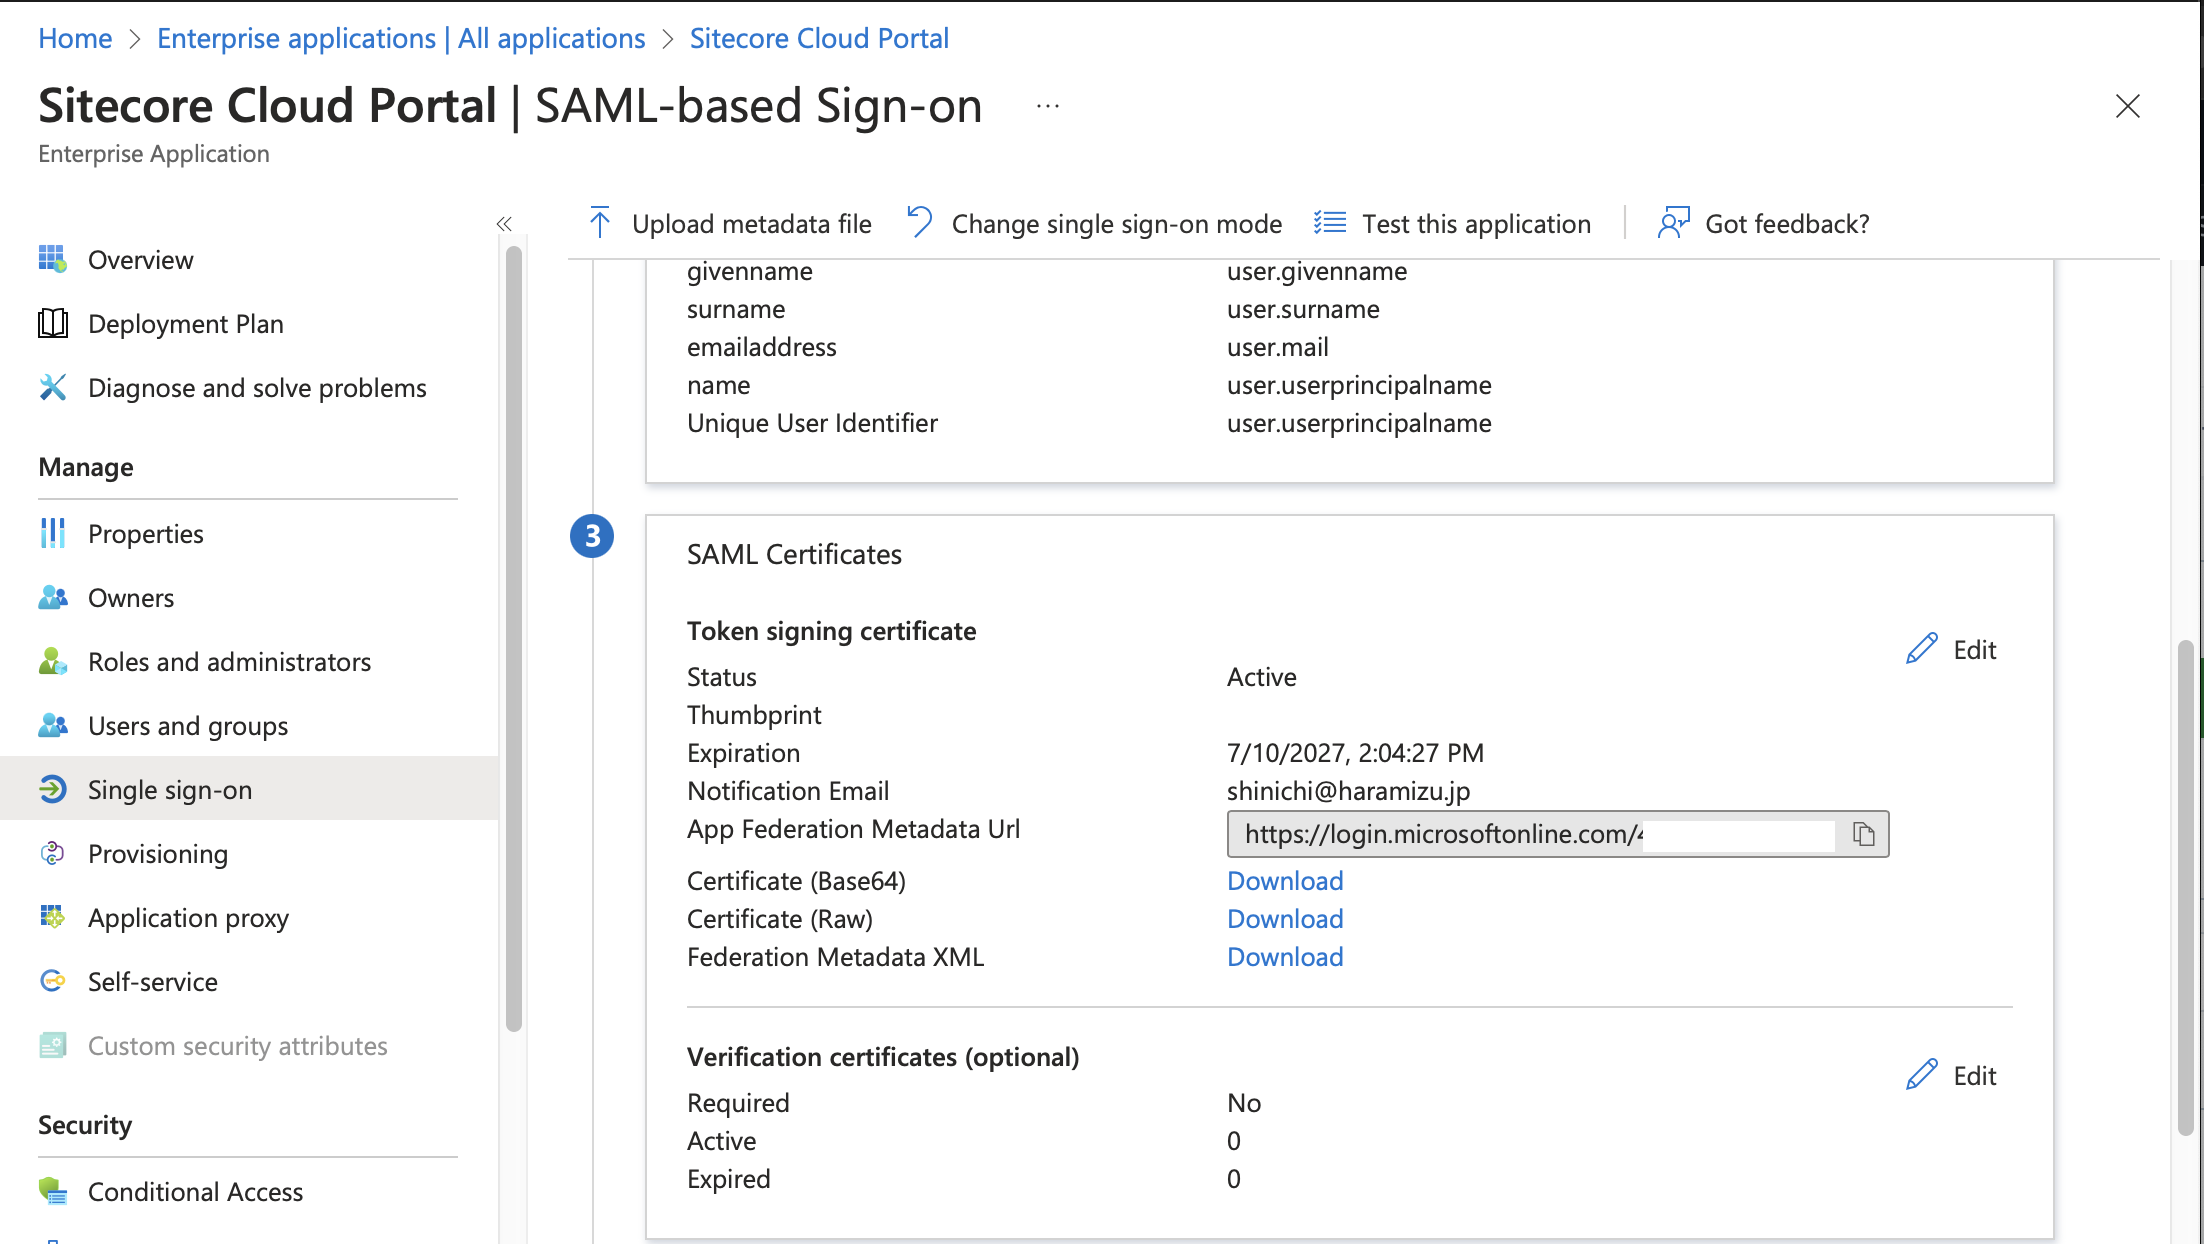This screenshot has height=1244, width=2204.
Task: Open the Provisioning page
Action: pyautogui.click(x=249, y=854)
